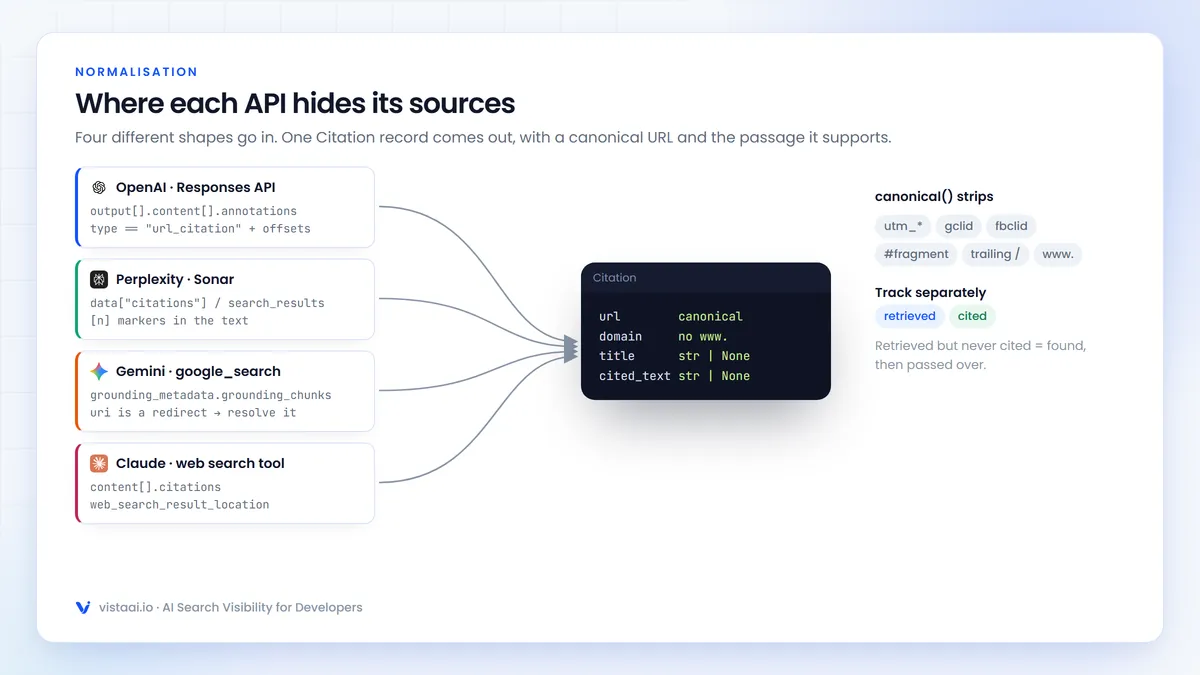Click 'grounding_metadata.grounding_chunks' code line
The image size is (1200, 675).
(x=210, y=395)
